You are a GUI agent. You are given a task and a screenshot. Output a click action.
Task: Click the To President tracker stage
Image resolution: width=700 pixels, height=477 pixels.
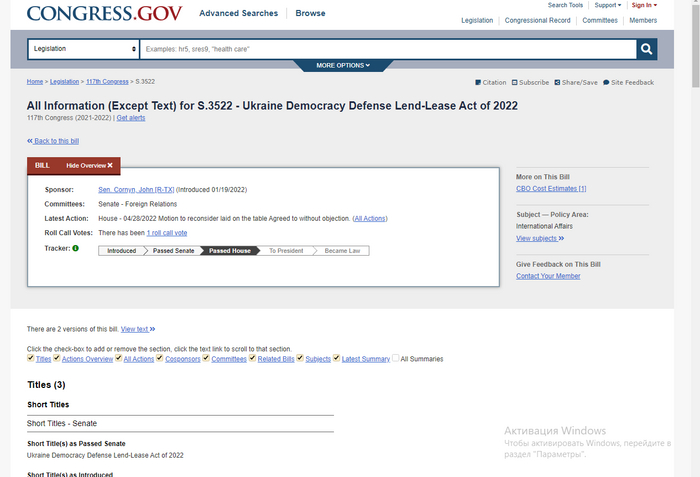(x=286, y=251)
